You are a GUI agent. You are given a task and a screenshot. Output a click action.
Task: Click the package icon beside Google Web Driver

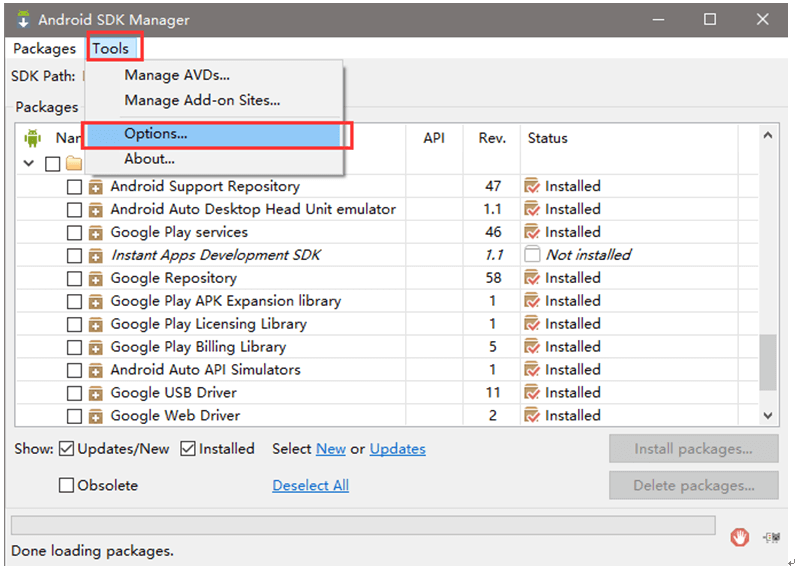coord(96,416)
